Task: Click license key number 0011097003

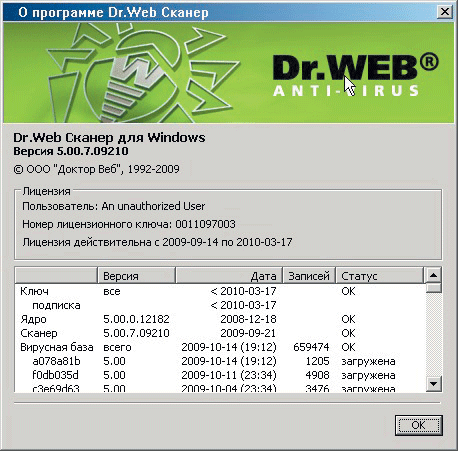Action: tap(205, 224)
